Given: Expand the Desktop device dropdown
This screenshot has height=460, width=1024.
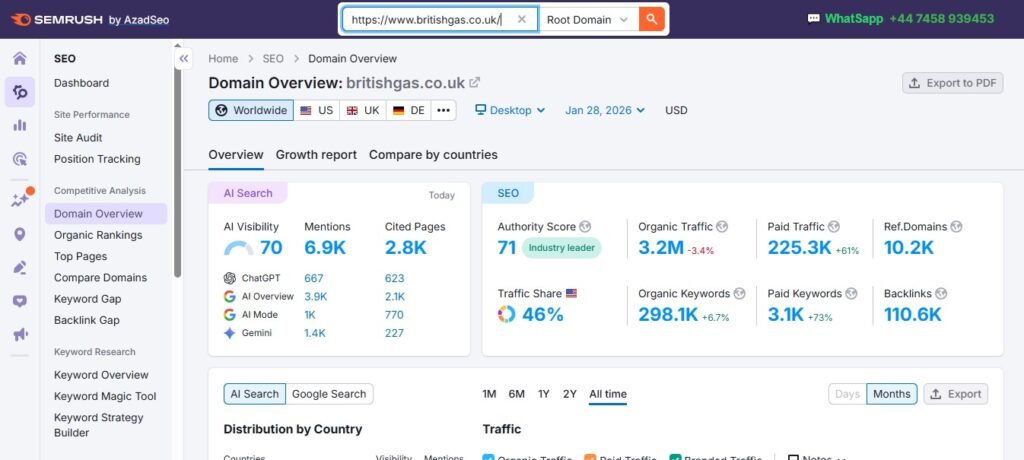Looking at the screenshot, I should click(510, 110).
